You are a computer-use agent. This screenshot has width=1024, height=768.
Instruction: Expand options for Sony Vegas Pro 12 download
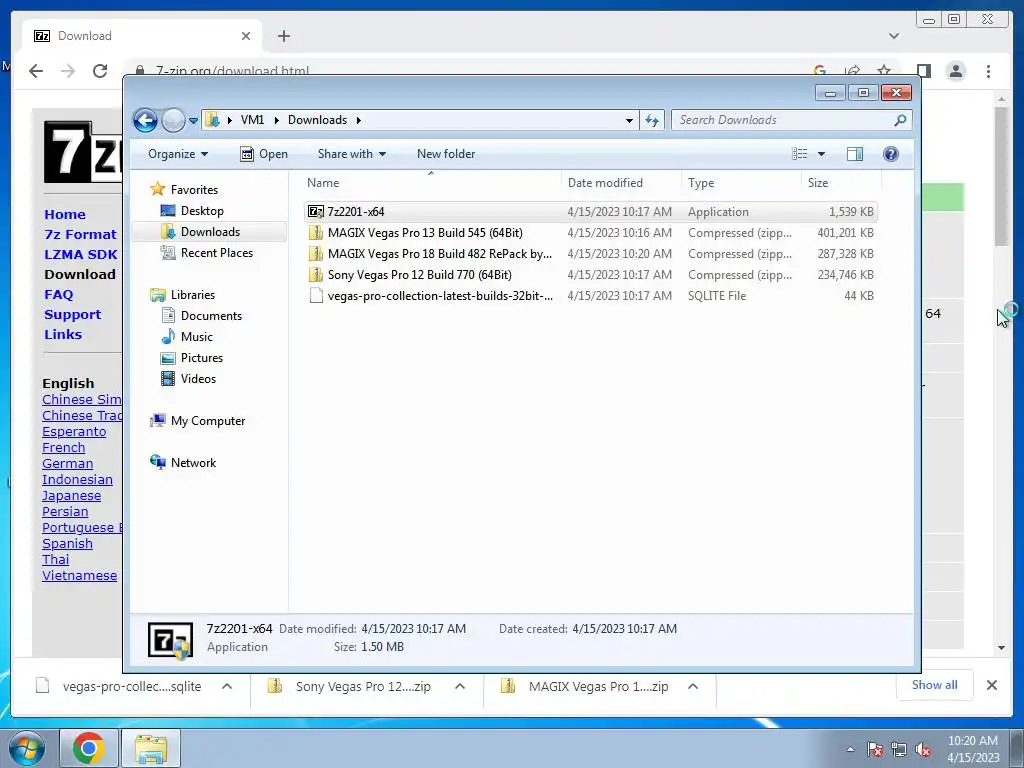coord(460,686)
